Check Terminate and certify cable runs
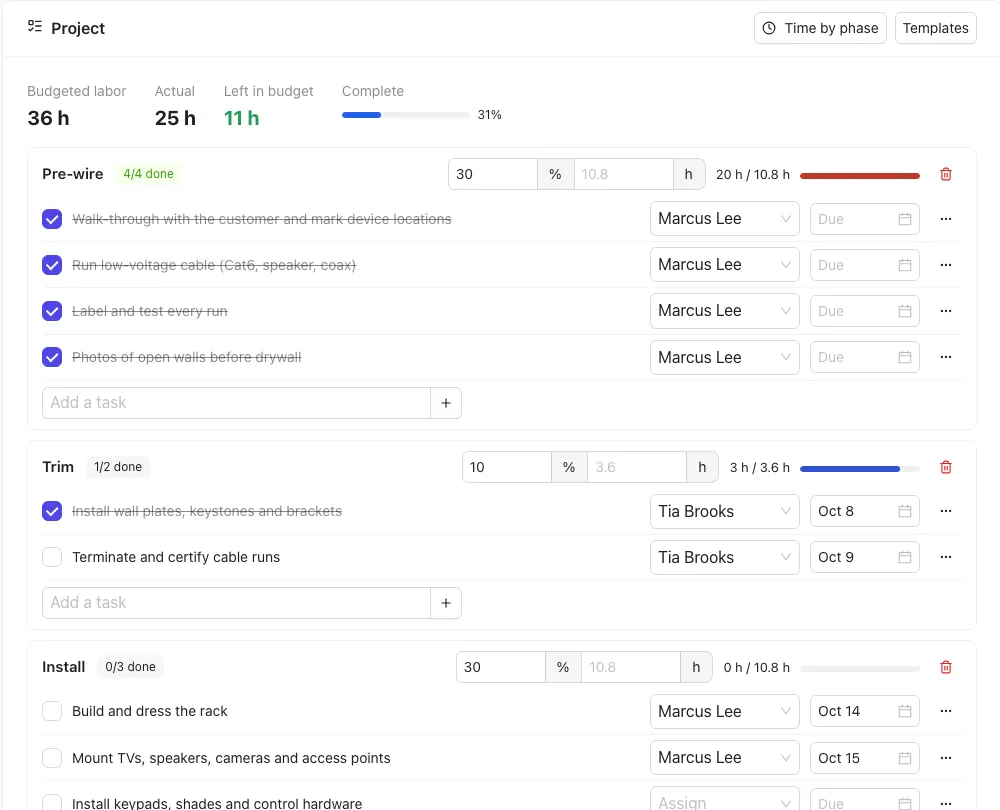Image resolution: width=1000 pixels, height=810 pixels. click(52, 557)
